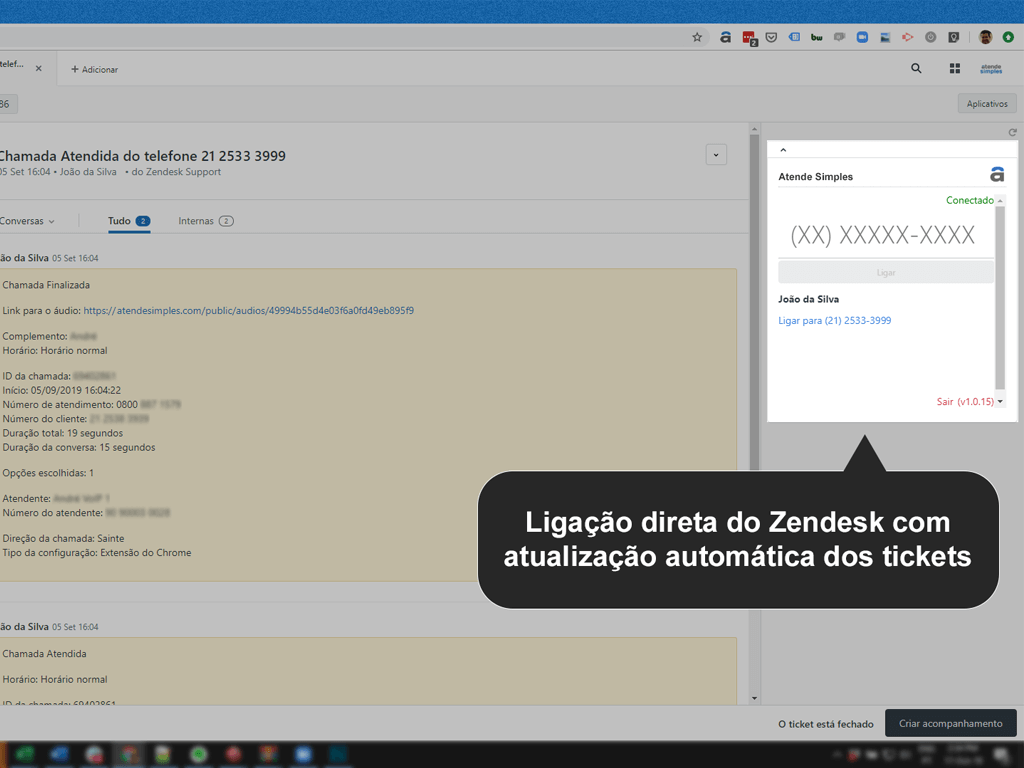Click the Adicionar new tab button

tap(95, 69)
